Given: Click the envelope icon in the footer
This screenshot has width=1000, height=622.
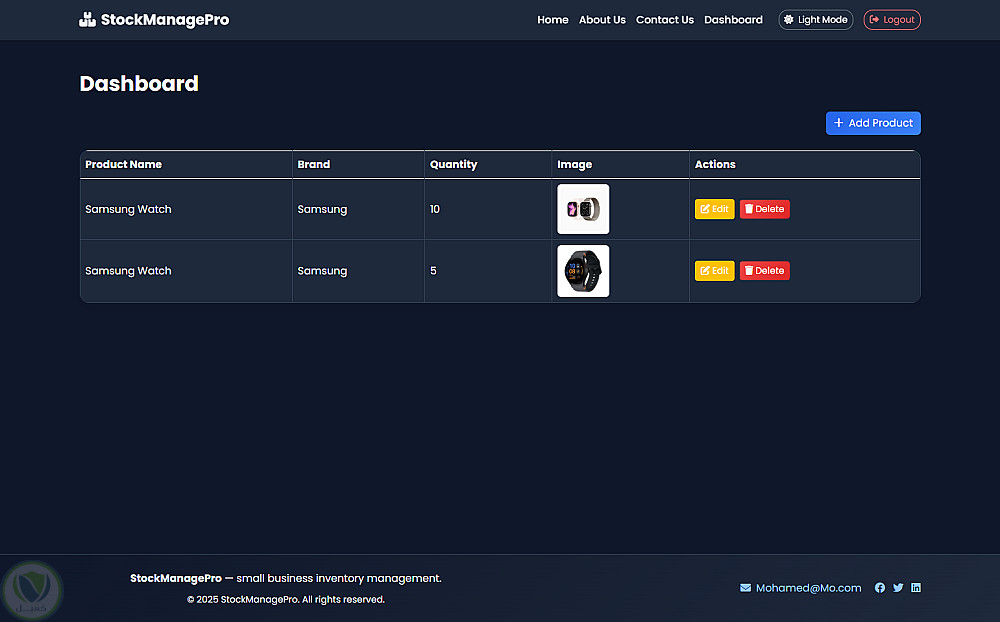Looking at the screenshot, I should (x=745, y=588).
